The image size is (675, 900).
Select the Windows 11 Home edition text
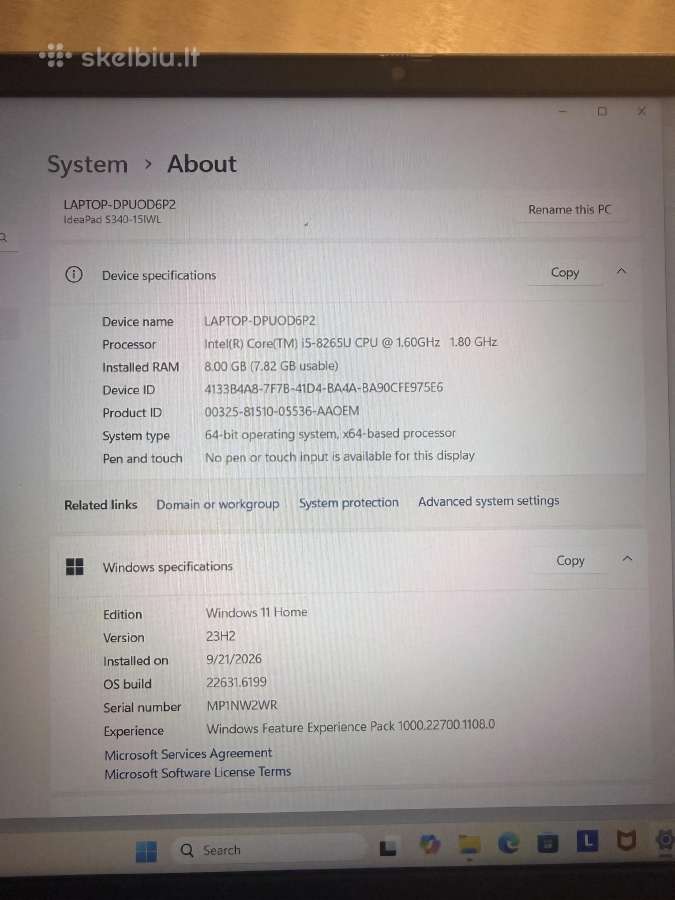pos(257,612)
